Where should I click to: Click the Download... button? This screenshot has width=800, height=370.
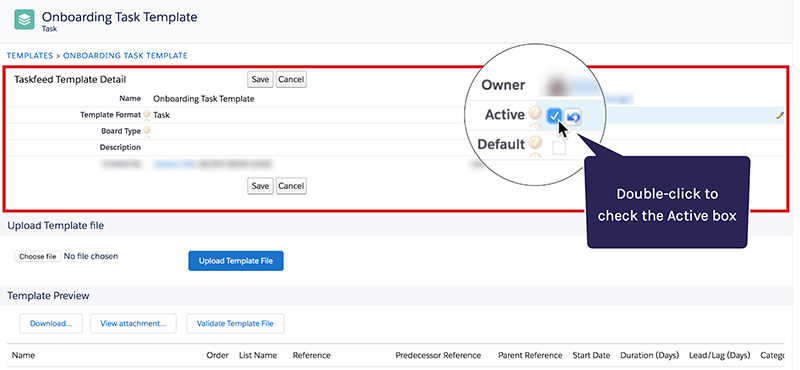point(51,324)
